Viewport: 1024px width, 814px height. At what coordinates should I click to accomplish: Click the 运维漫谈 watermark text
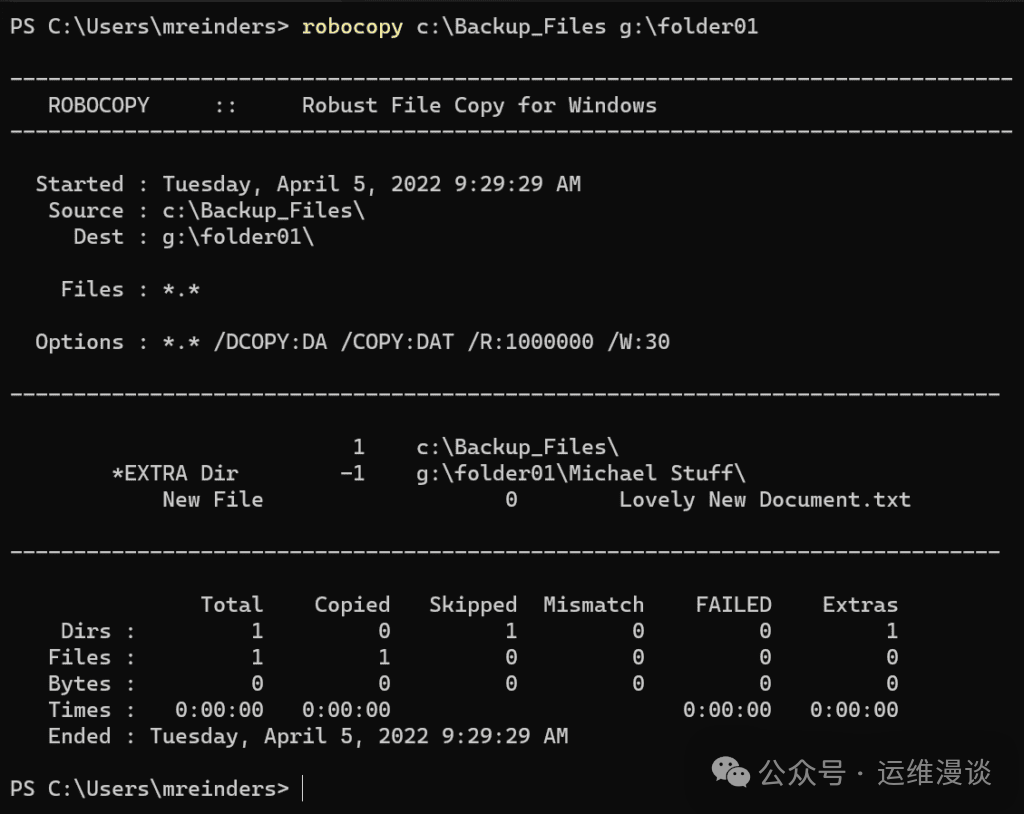pyautogui.click(x=934, y=772)
